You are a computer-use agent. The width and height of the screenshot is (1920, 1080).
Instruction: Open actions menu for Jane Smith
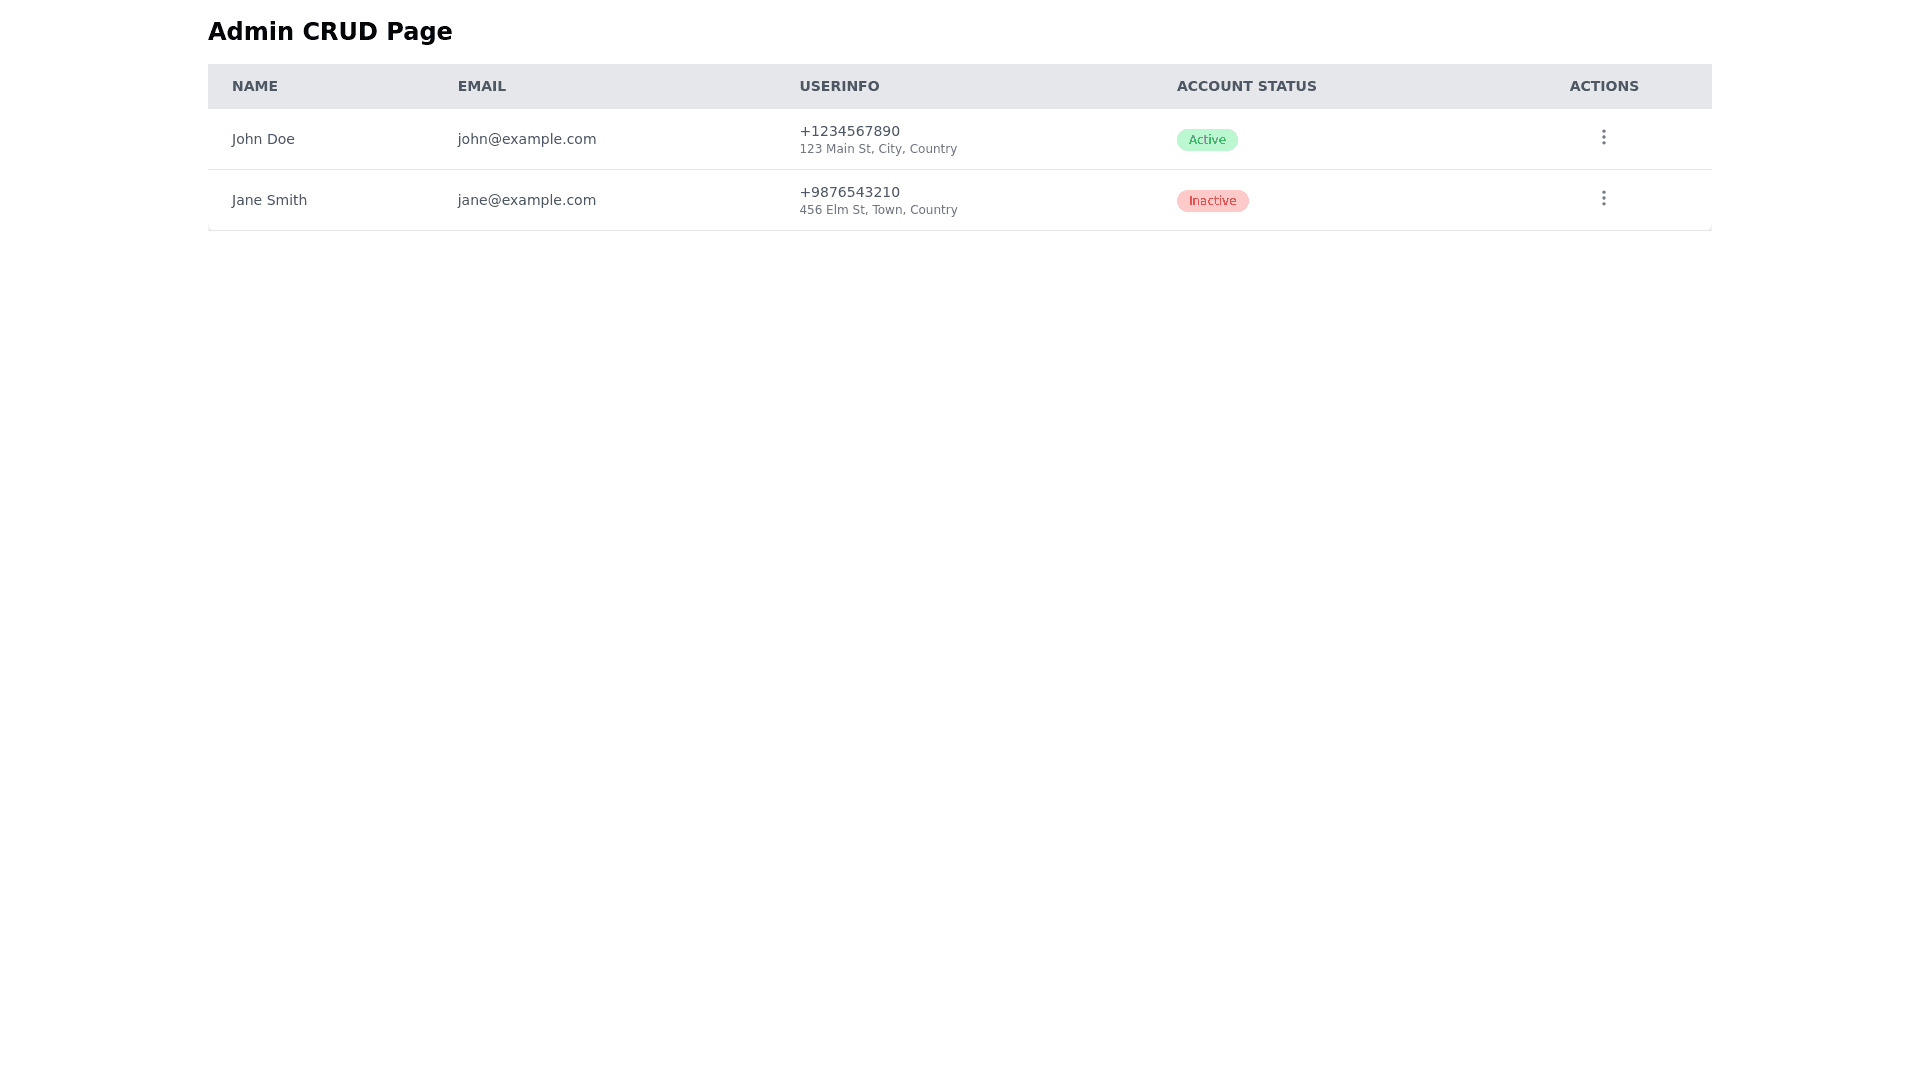coord(1603,198)
